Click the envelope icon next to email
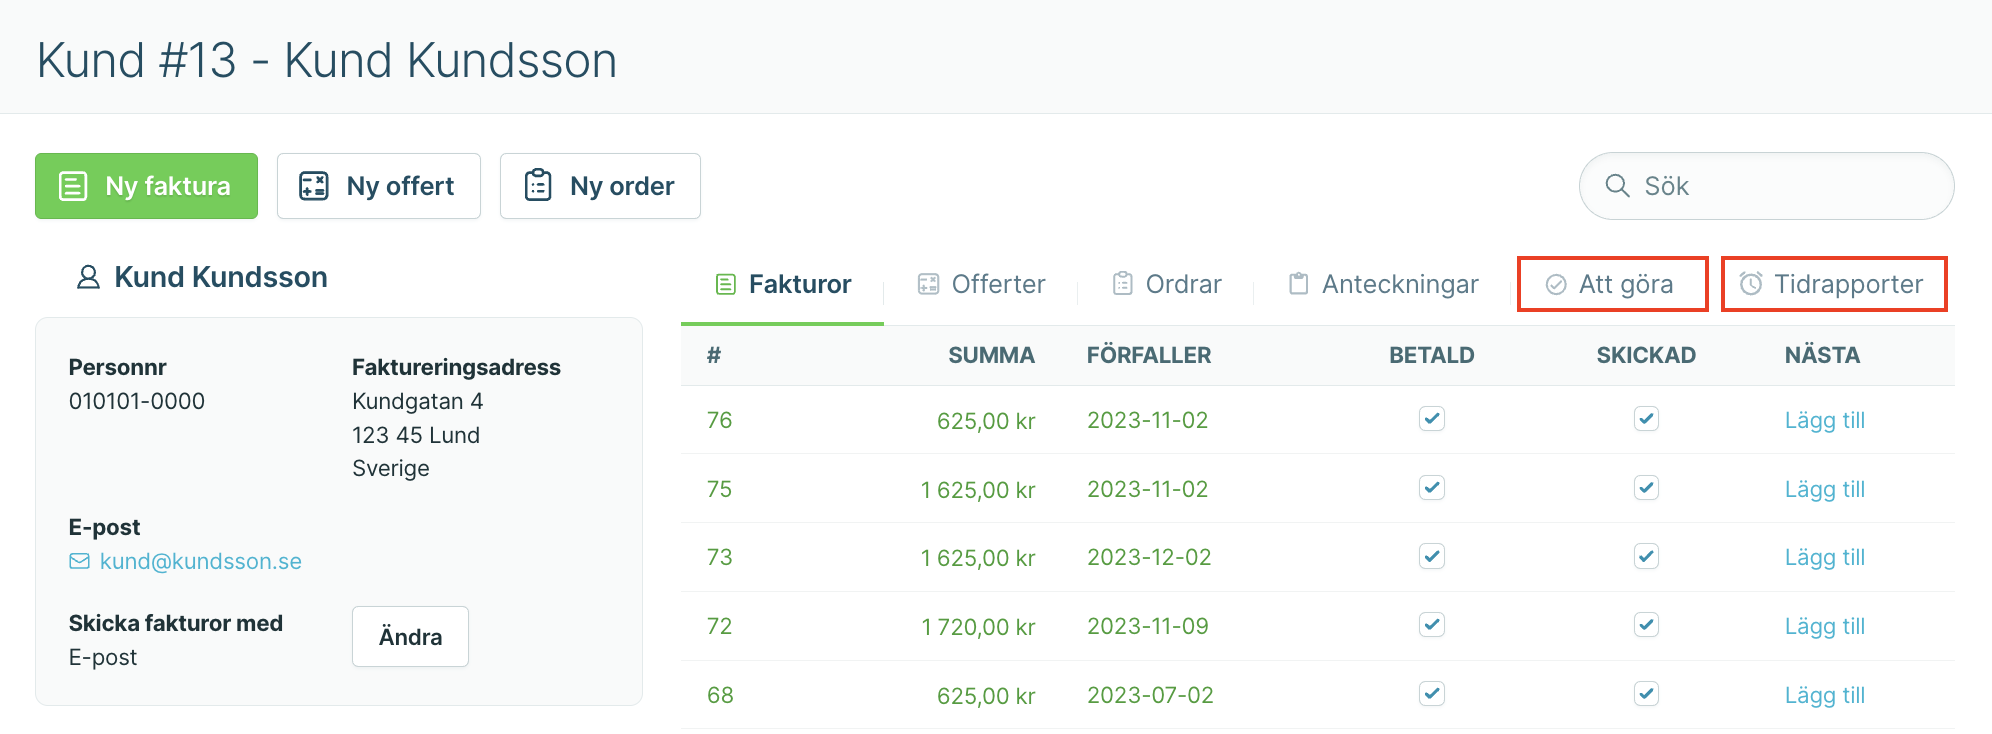The height and width of the screenshot is (734, 1992). coord(79,561)
